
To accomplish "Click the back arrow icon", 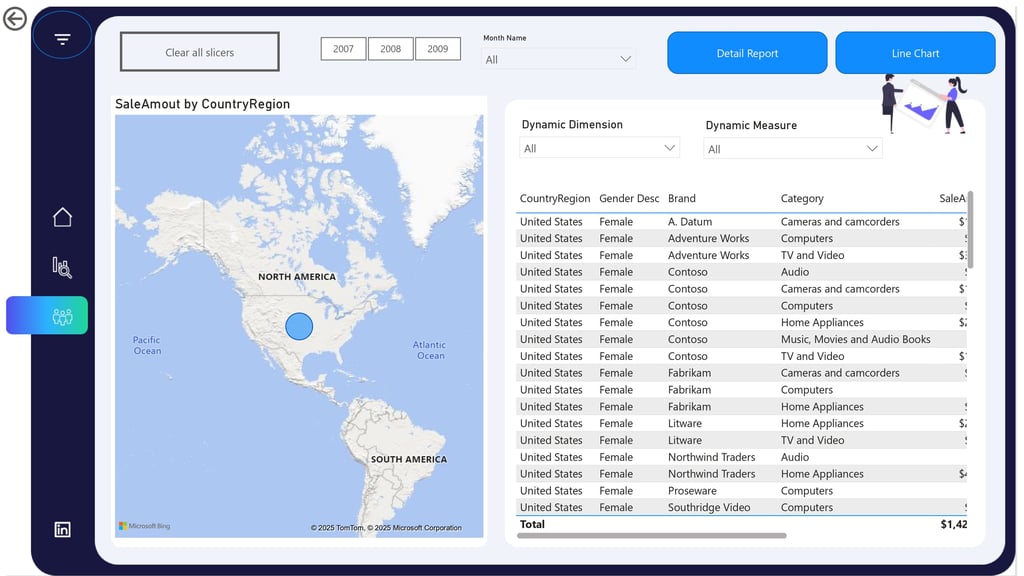I will tap(14, 19).
